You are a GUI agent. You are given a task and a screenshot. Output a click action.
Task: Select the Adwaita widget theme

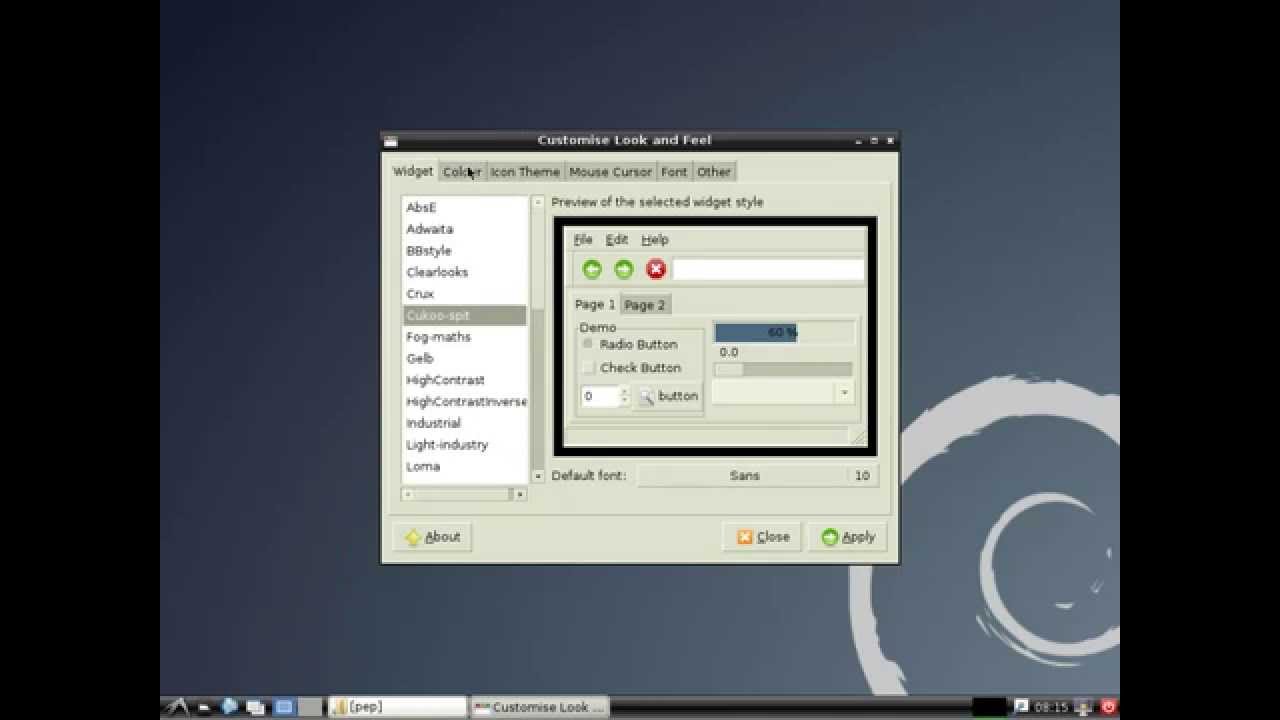[465, 229]
